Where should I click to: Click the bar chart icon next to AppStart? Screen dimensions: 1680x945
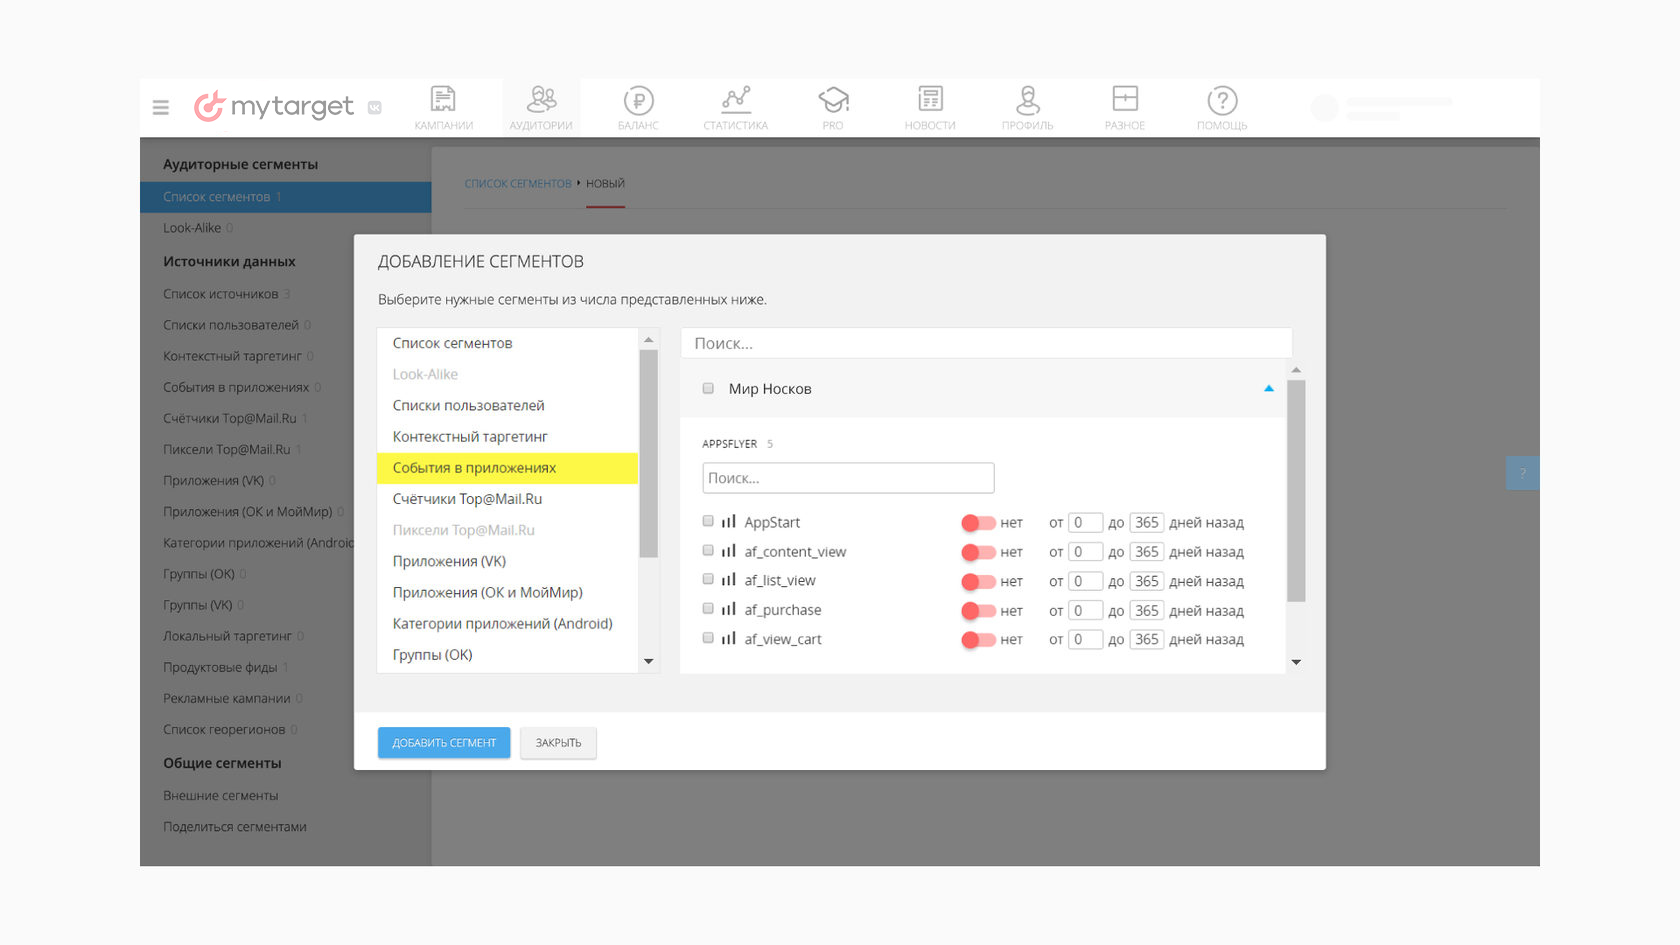729,521
